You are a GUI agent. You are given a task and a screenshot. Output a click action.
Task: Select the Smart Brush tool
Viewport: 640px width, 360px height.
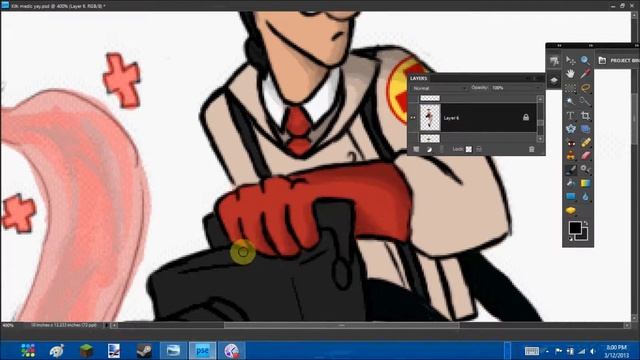click(x=585, y=169)
